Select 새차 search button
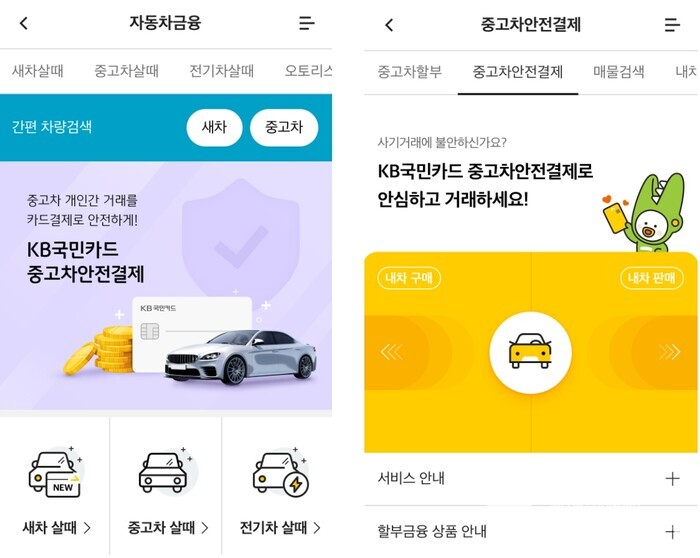The width and height of the screenshot is (700, 558). click(214, 127)
